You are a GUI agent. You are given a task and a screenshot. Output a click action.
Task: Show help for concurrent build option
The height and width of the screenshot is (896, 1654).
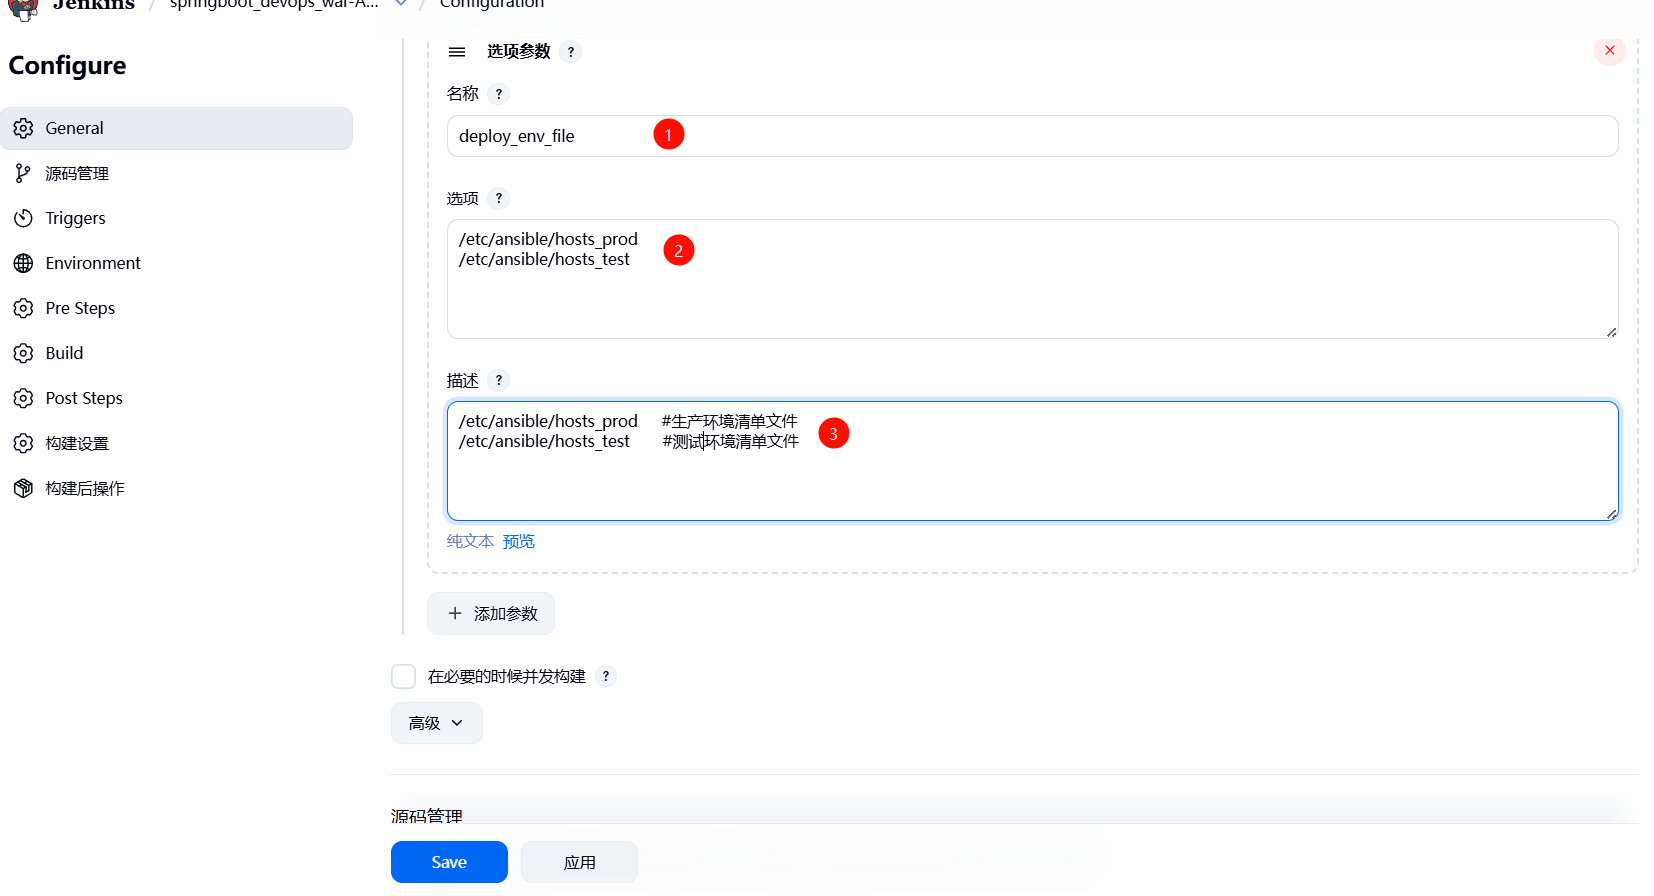click(x=606, y=677)
